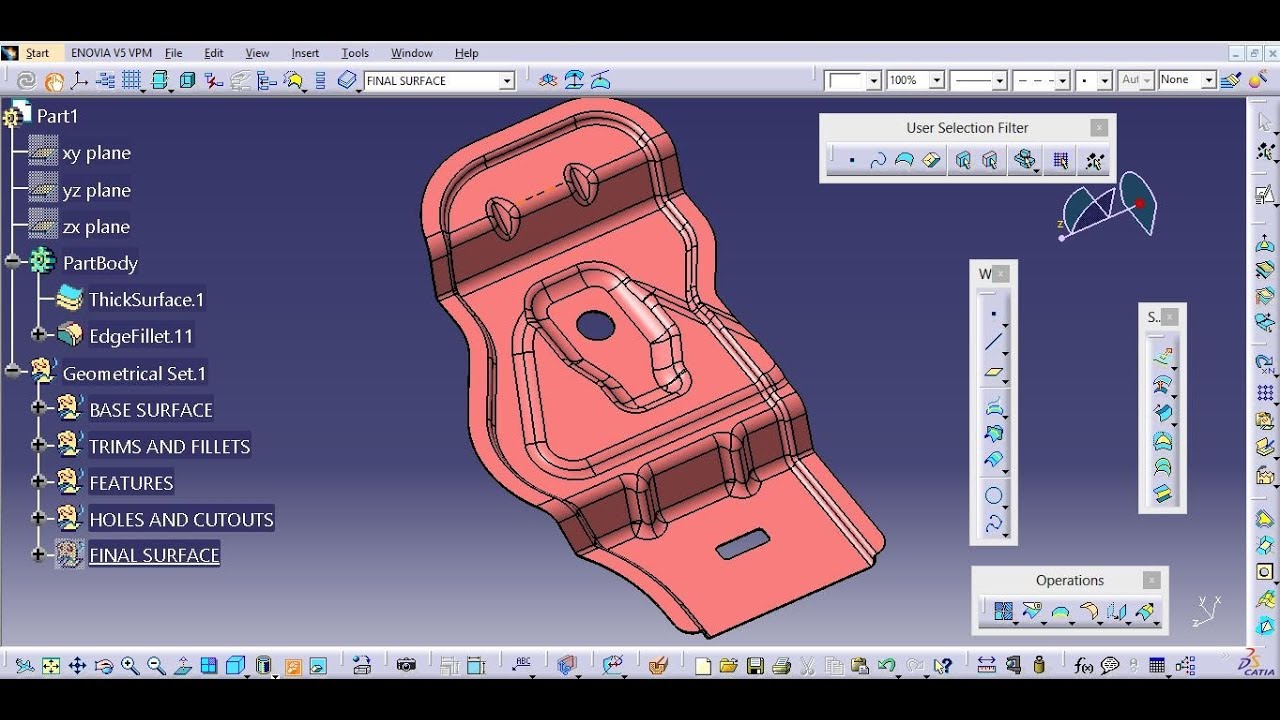Enable Curve Filter in User Selection Filter

click(878, 160)
